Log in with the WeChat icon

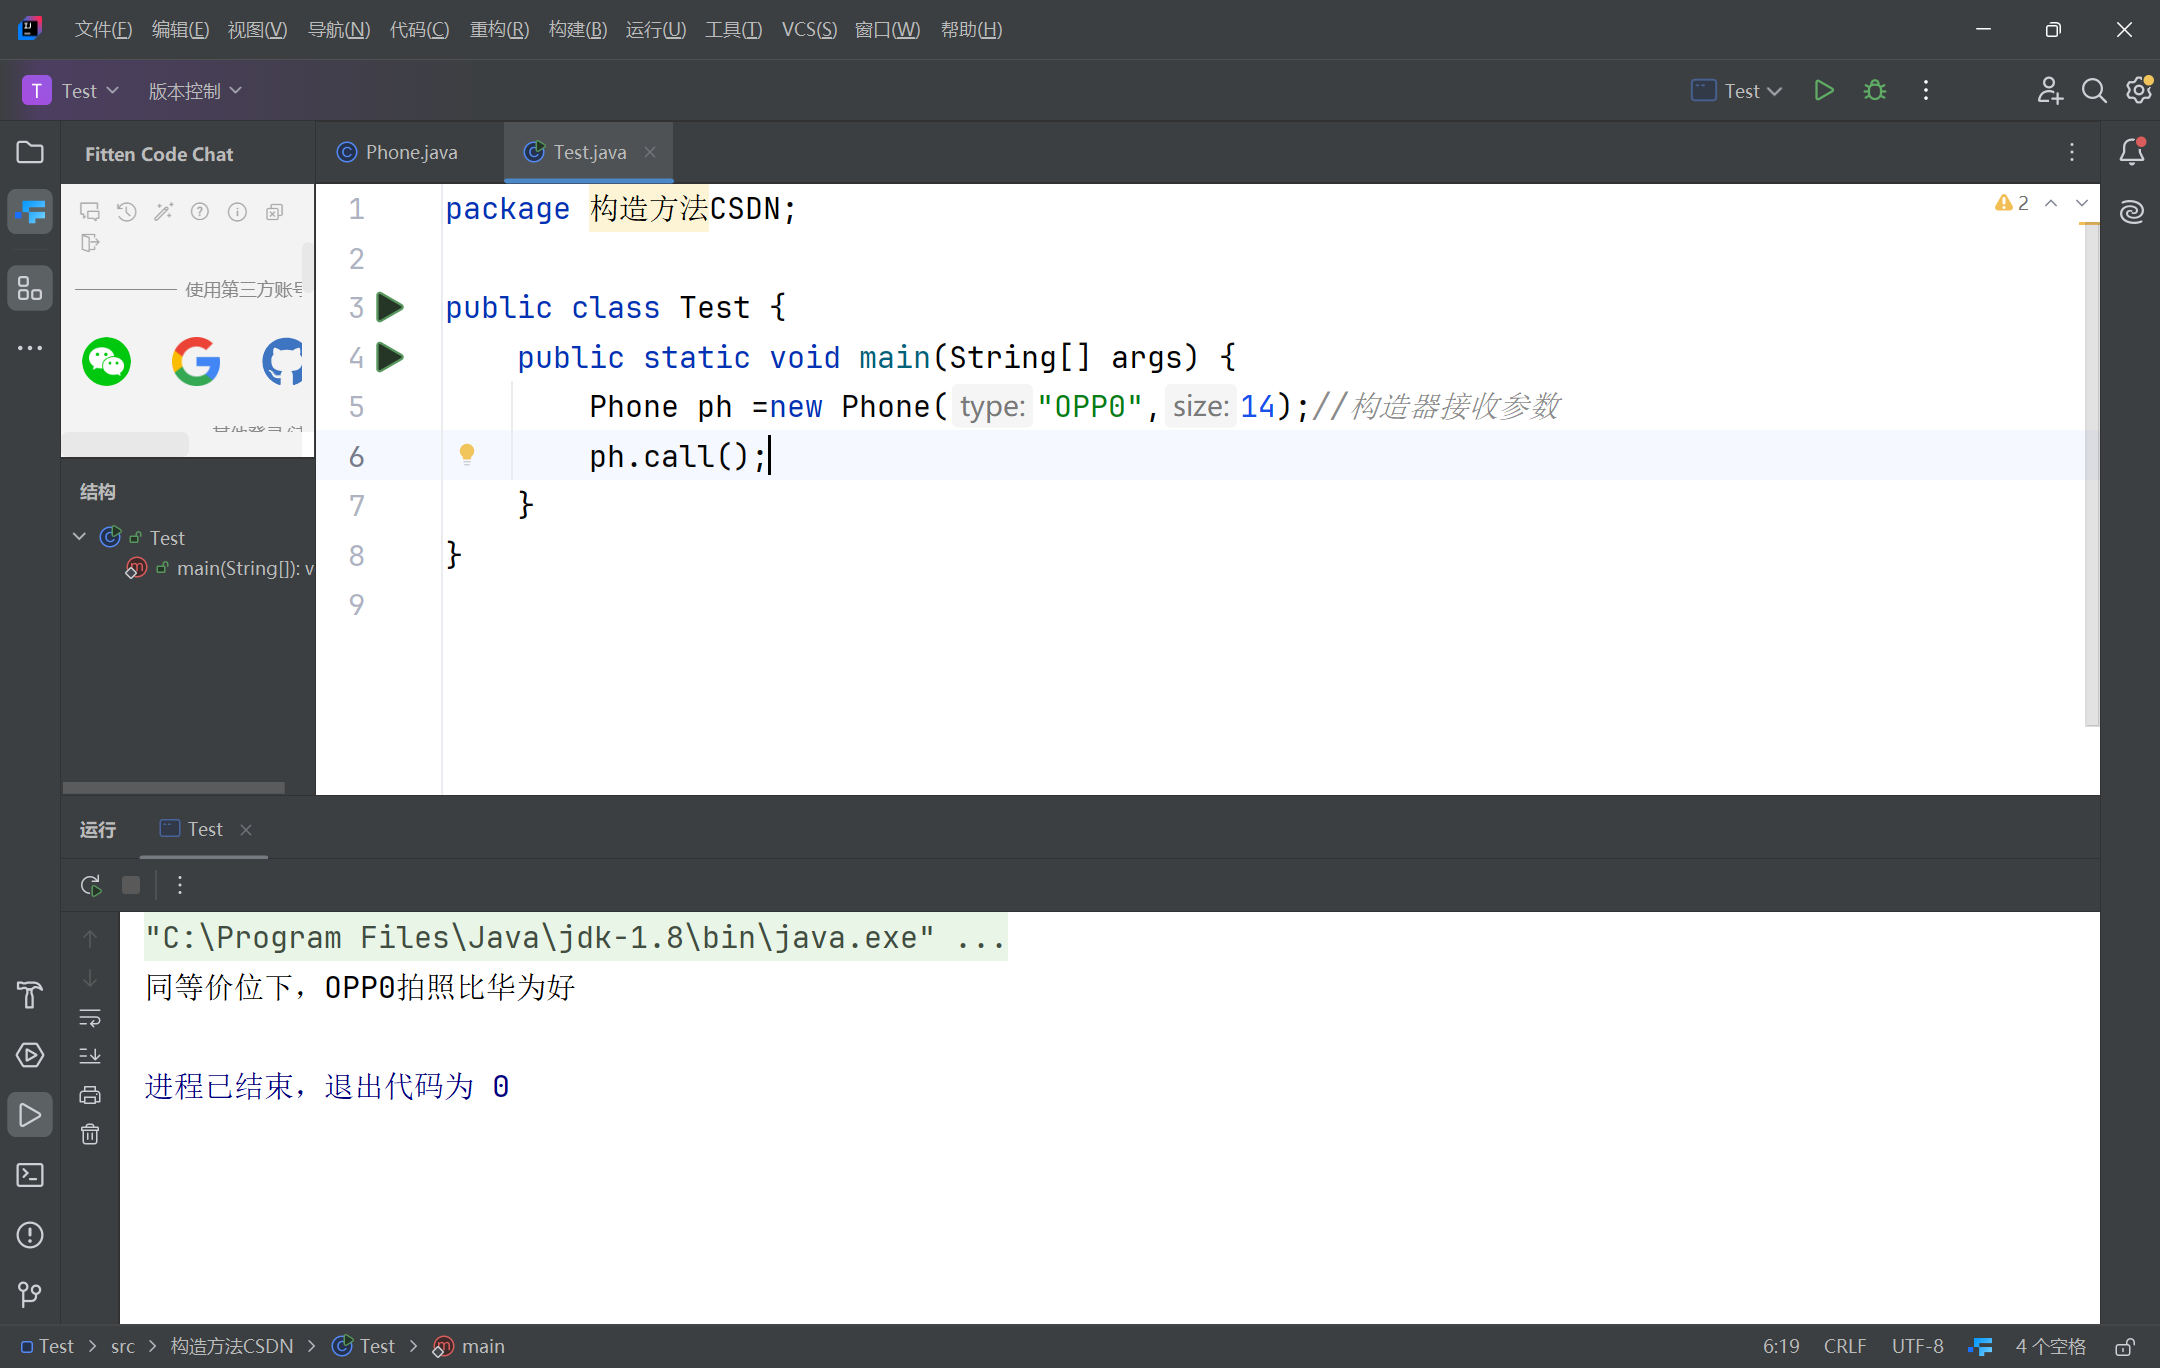106,362
